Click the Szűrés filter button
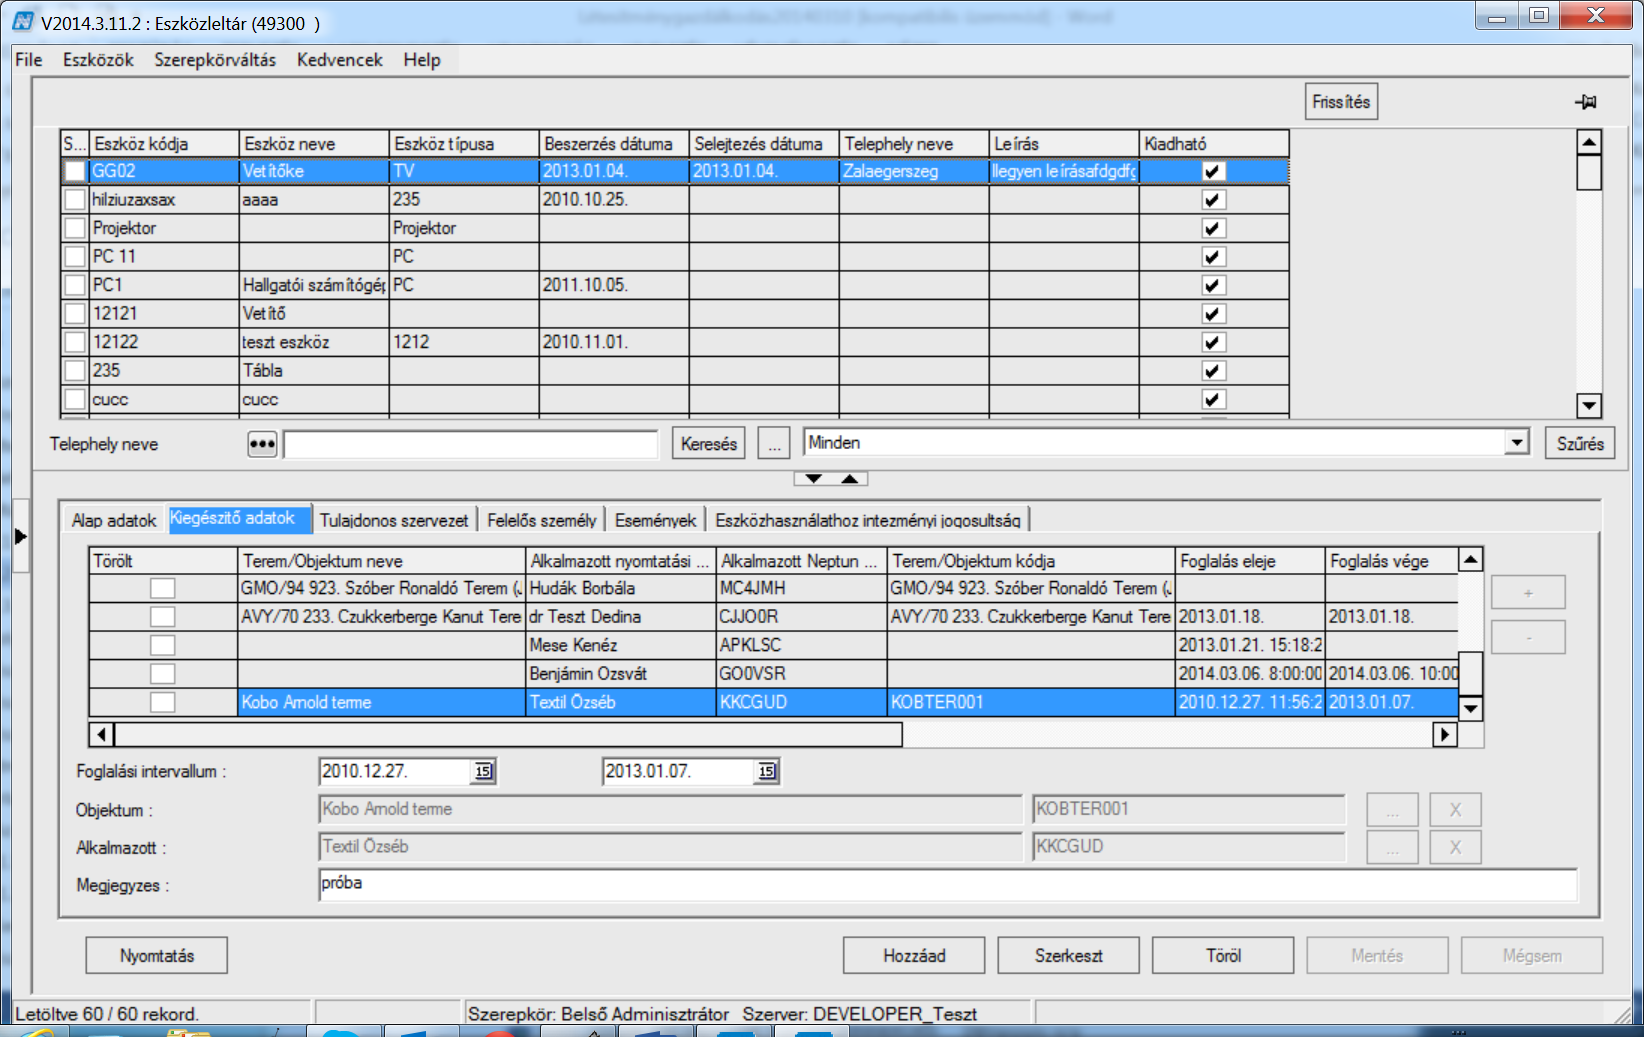1644x1037 pixels. click(x=1580, y=444)
